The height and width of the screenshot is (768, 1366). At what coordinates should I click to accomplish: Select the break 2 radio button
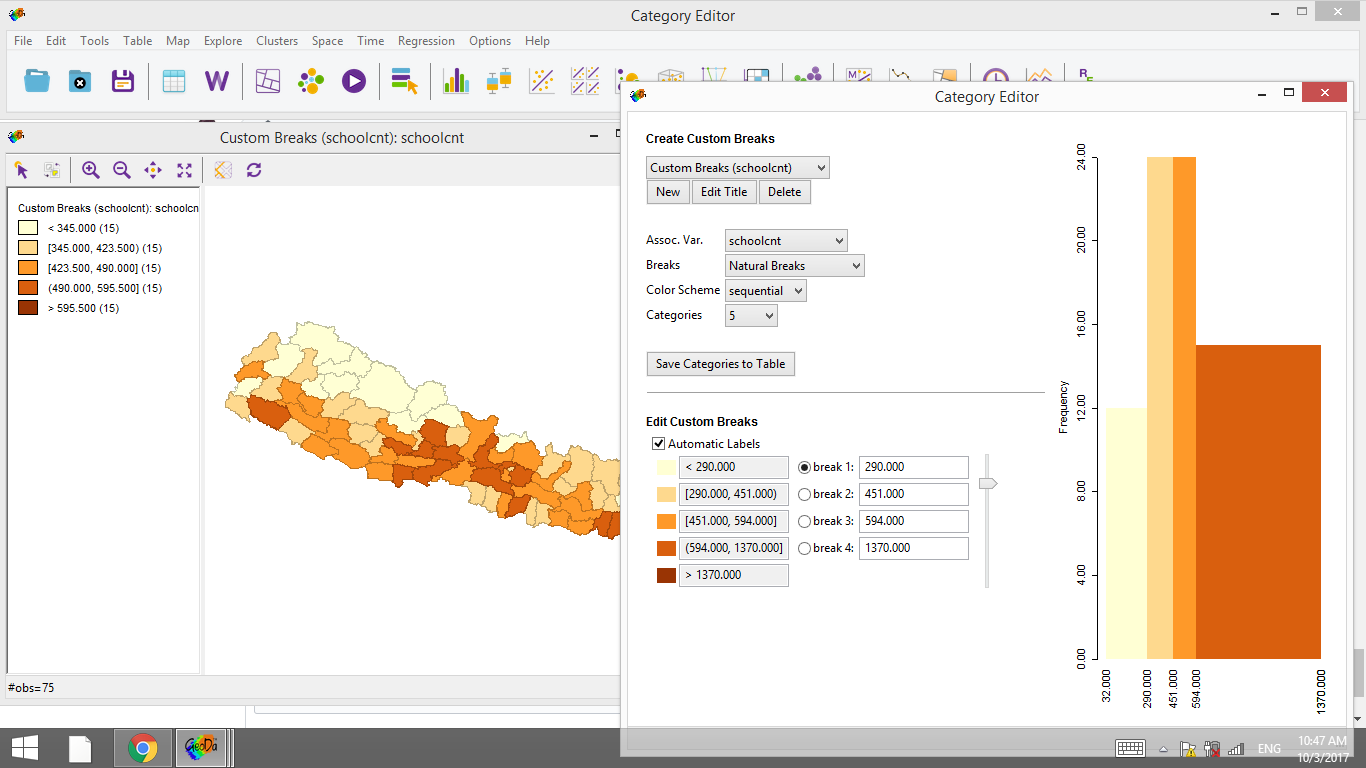805,494
